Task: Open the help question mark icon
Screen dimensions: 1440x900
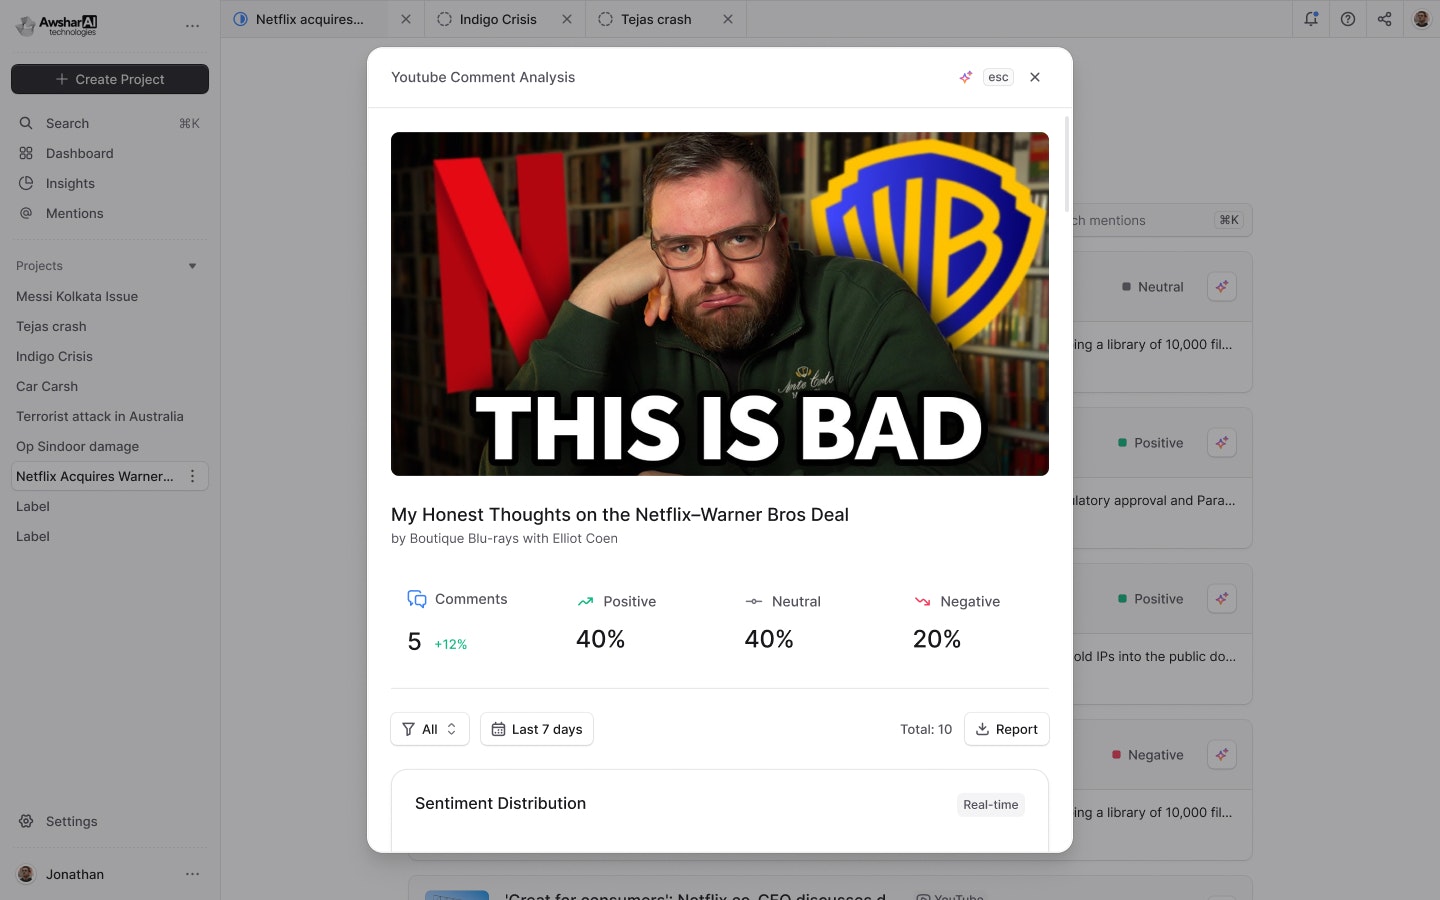Action: pyautogui.click(x=1348, y=19)
